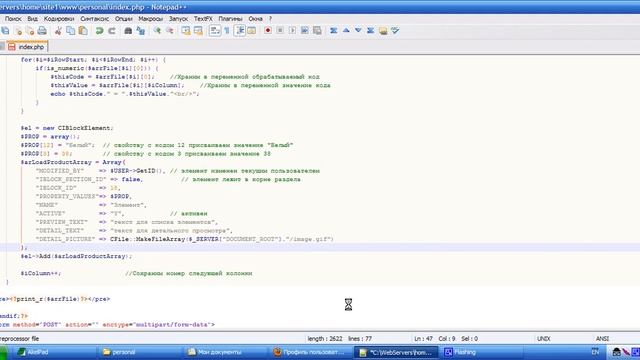Click the Cut scissors icon
Viewport: 640px width, 360px height.
coord(58,31)
